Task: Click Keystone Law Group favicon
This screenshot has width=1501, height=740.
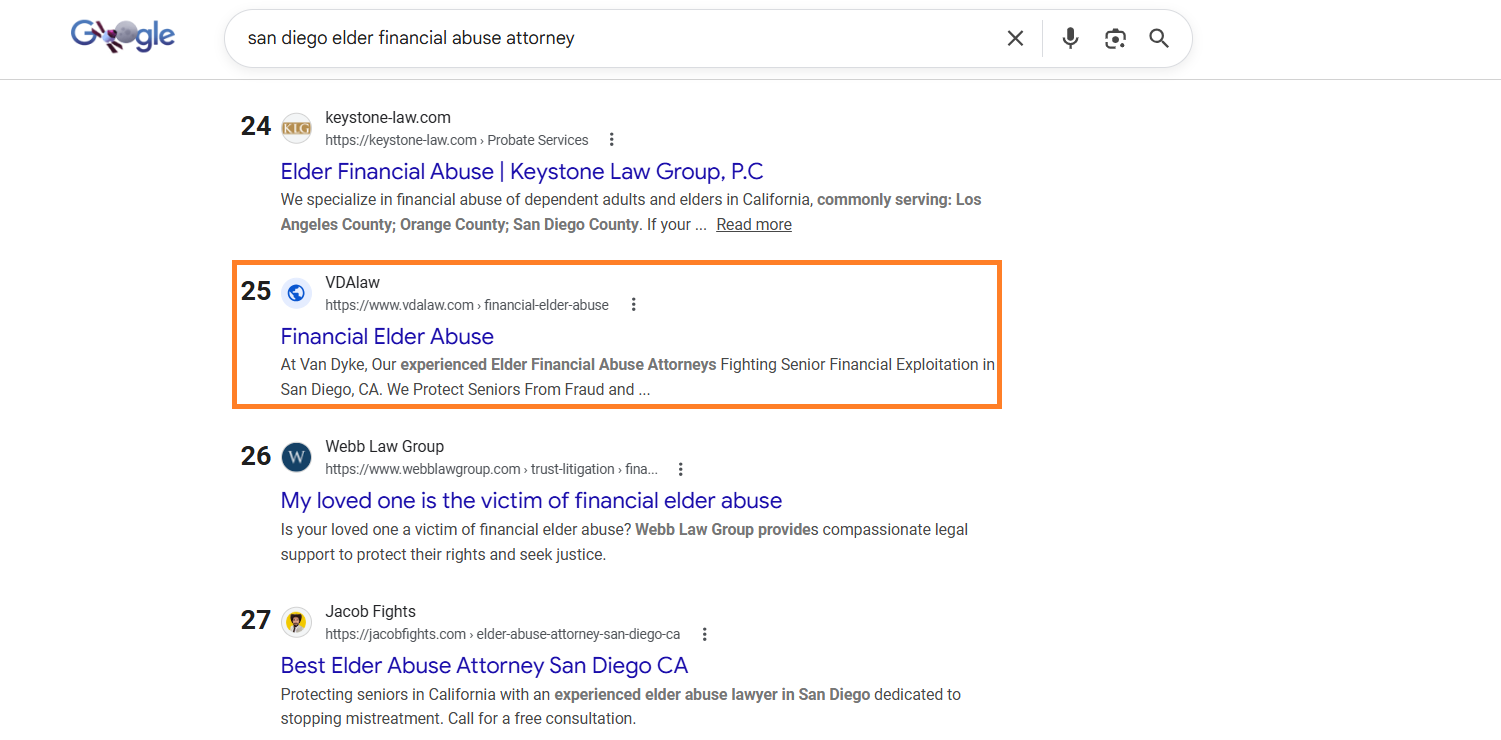Action: (296, 128)
